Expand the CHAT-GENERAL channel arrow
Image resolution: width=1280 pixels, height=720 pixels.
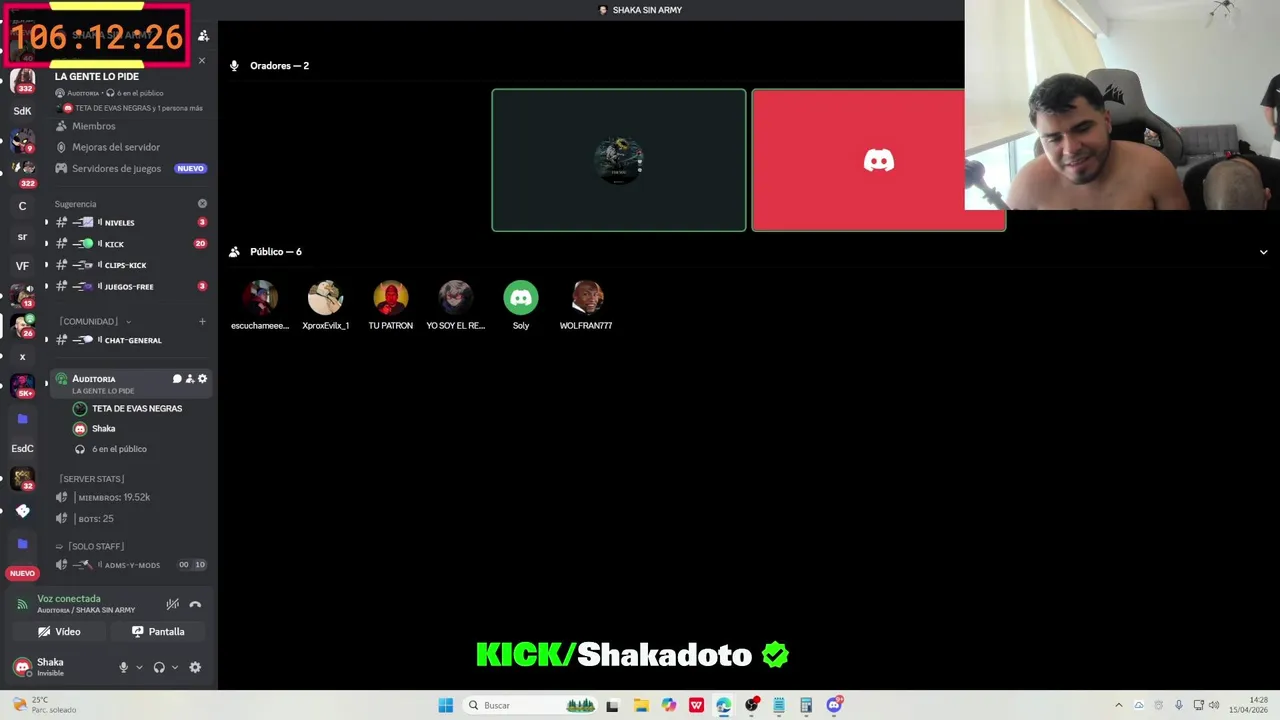point(46,340)
